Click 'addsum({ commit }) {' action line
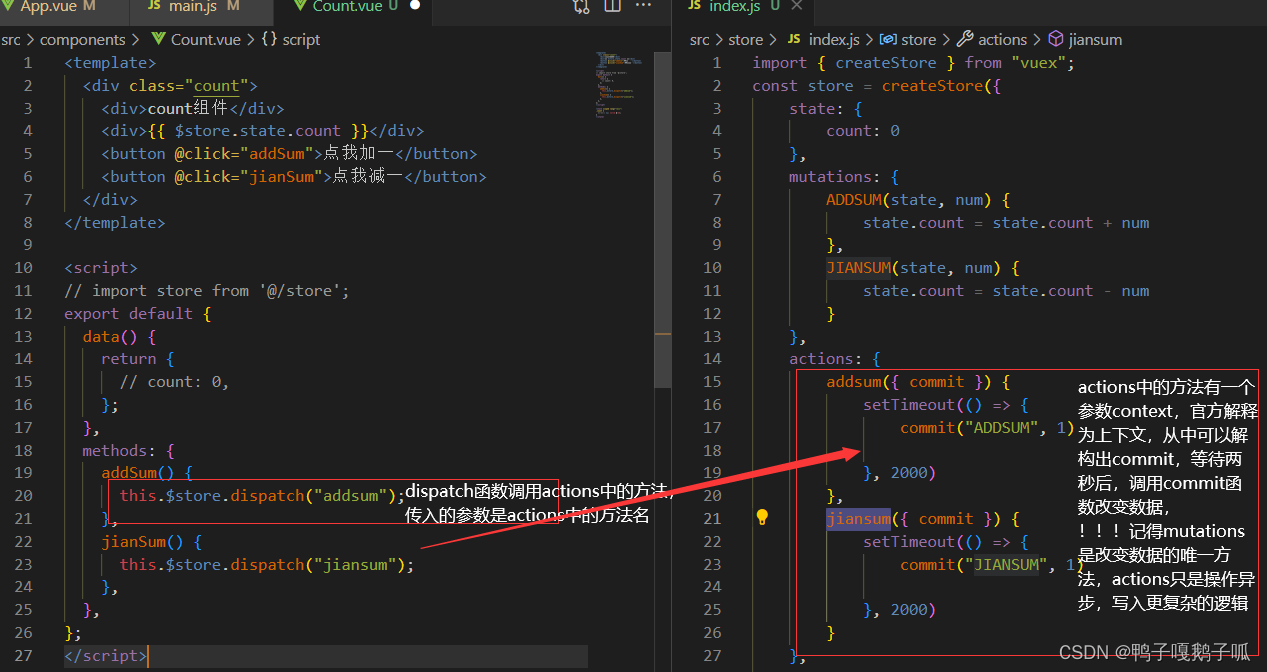Image resolution: width=1267 pixels, height=672 pixels. click(918, 381)
